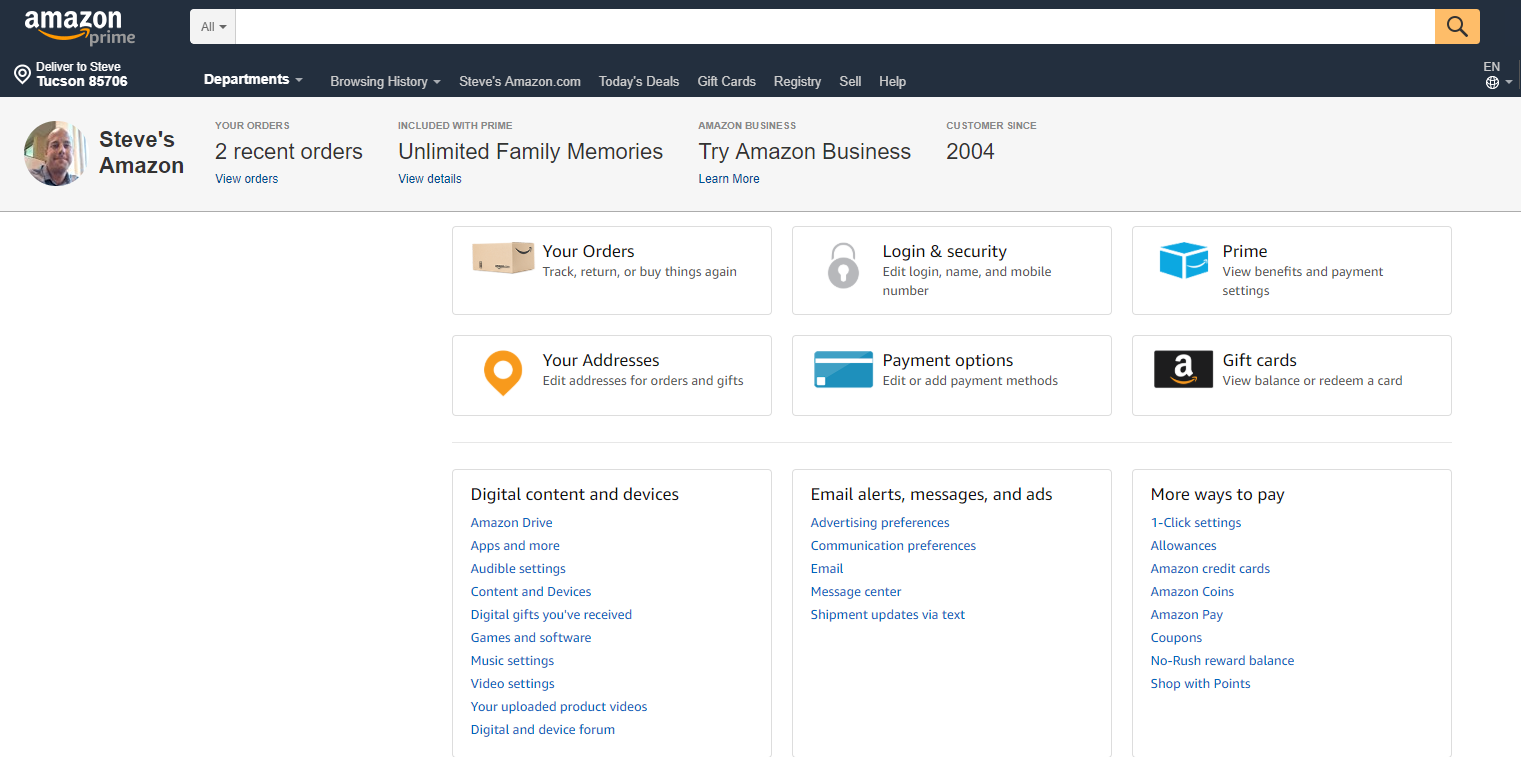This screenshot has width=1521, height=757.
Task: Open Digital gifts you've received
Action: tap(551, 615)
